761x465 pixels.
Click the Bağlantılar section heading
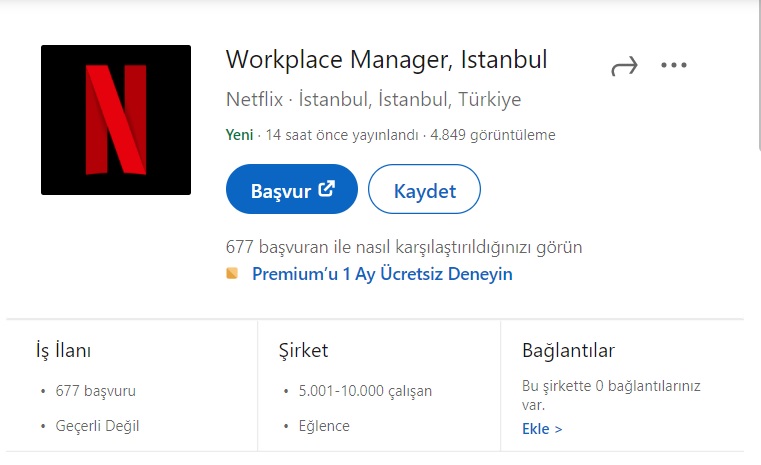(568, 350)
